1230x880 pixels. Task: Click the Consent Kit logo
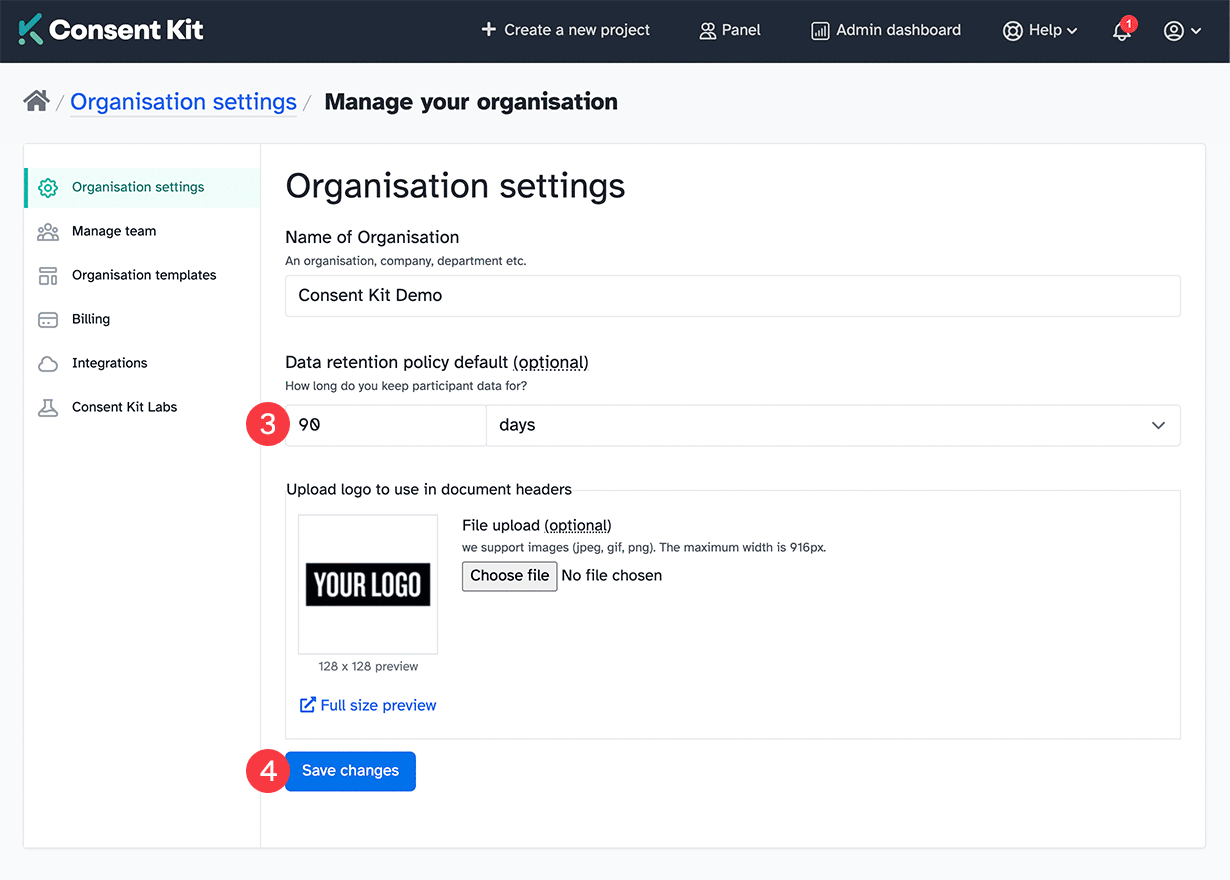click(111, 30)
